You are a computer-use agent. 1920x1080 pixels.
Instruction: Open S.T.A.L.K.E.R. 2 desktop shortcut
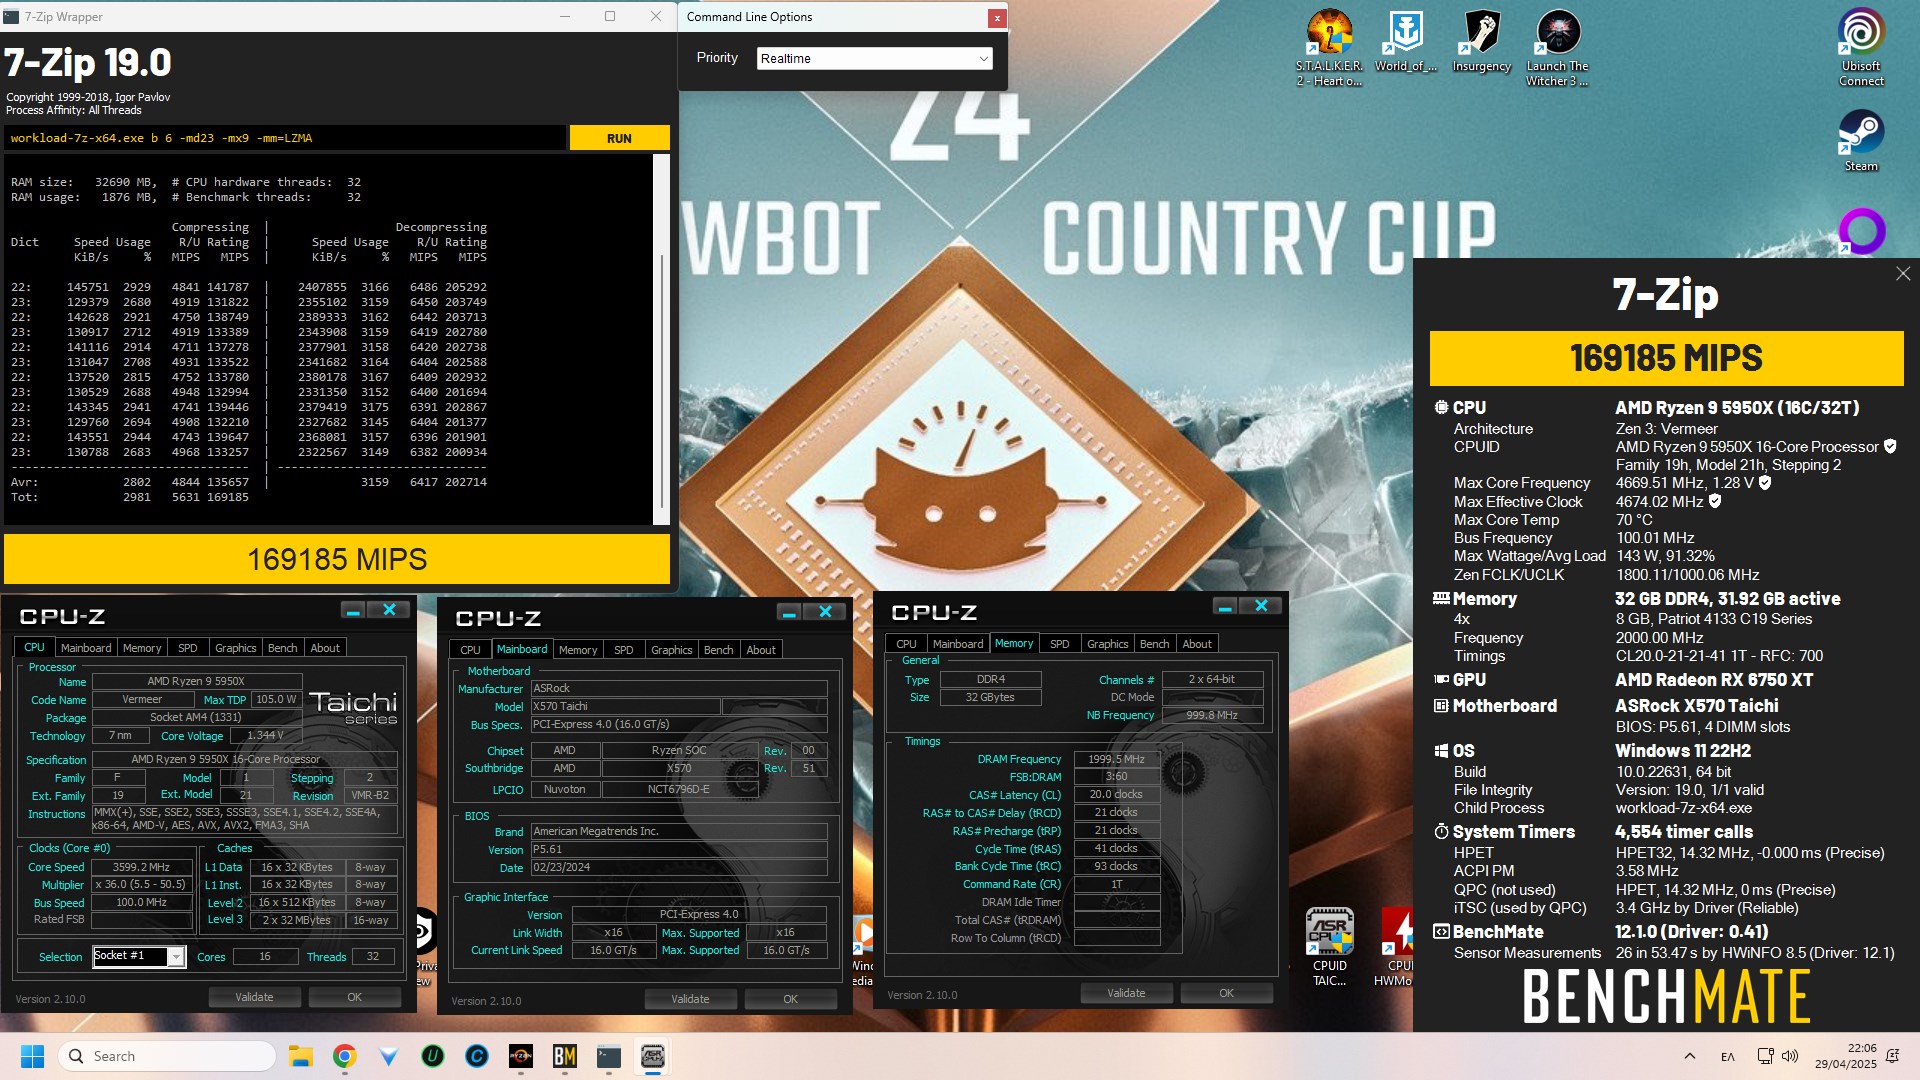click(1329, 47)
